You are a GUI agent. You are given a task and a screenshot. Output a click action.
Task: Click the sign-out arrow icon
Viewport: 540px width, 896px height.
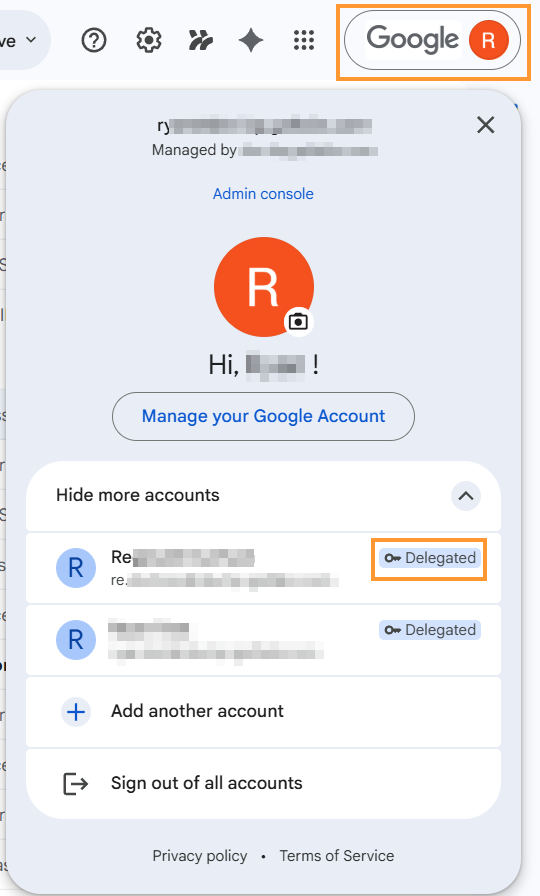tap(75, 783)
